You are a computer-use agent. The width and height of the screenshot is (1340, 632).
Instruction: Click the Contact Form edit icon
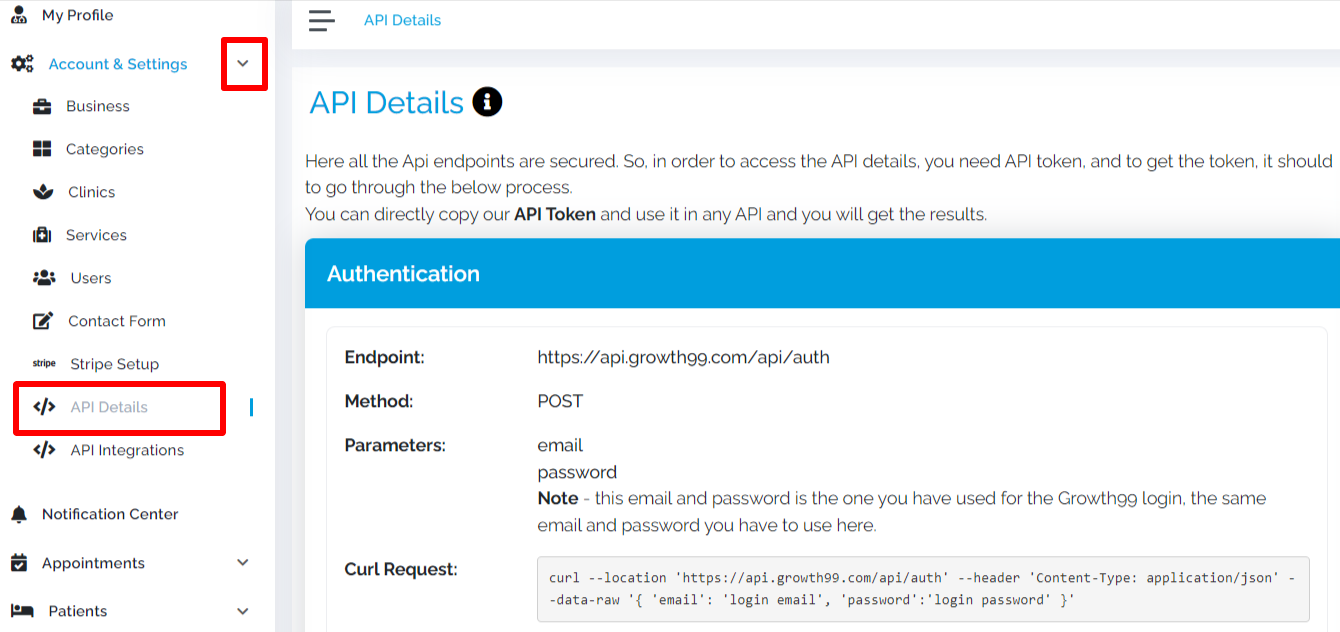(43, 321)
